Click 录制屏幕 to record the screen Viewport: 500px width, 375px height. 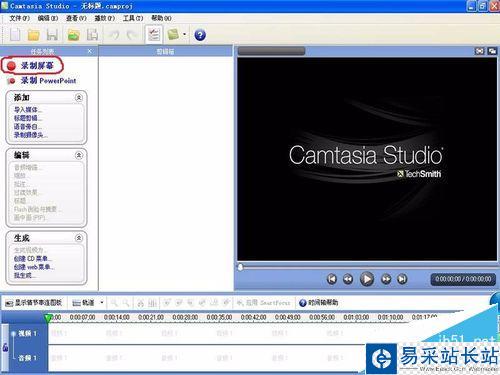[37, 66]
